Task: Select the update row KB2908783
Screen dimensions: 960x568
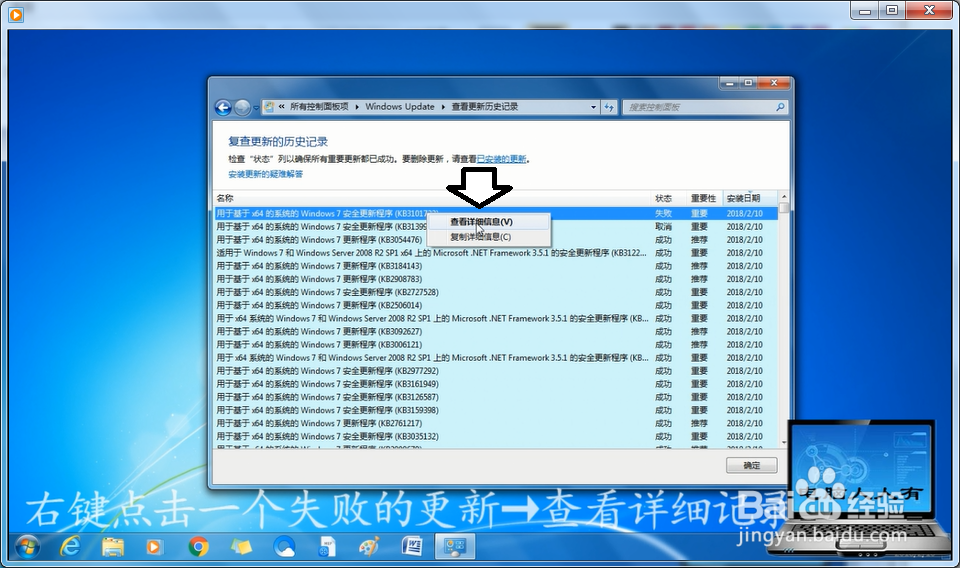Action: 496,279
